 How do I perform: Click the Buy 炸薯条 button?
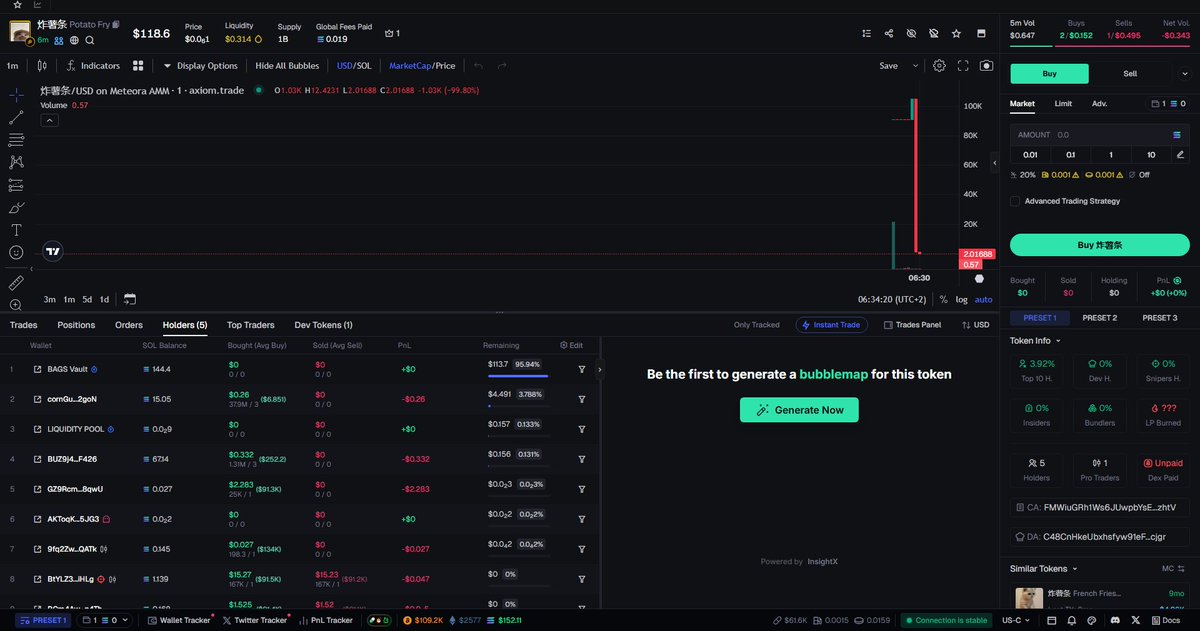point(1100,245)
